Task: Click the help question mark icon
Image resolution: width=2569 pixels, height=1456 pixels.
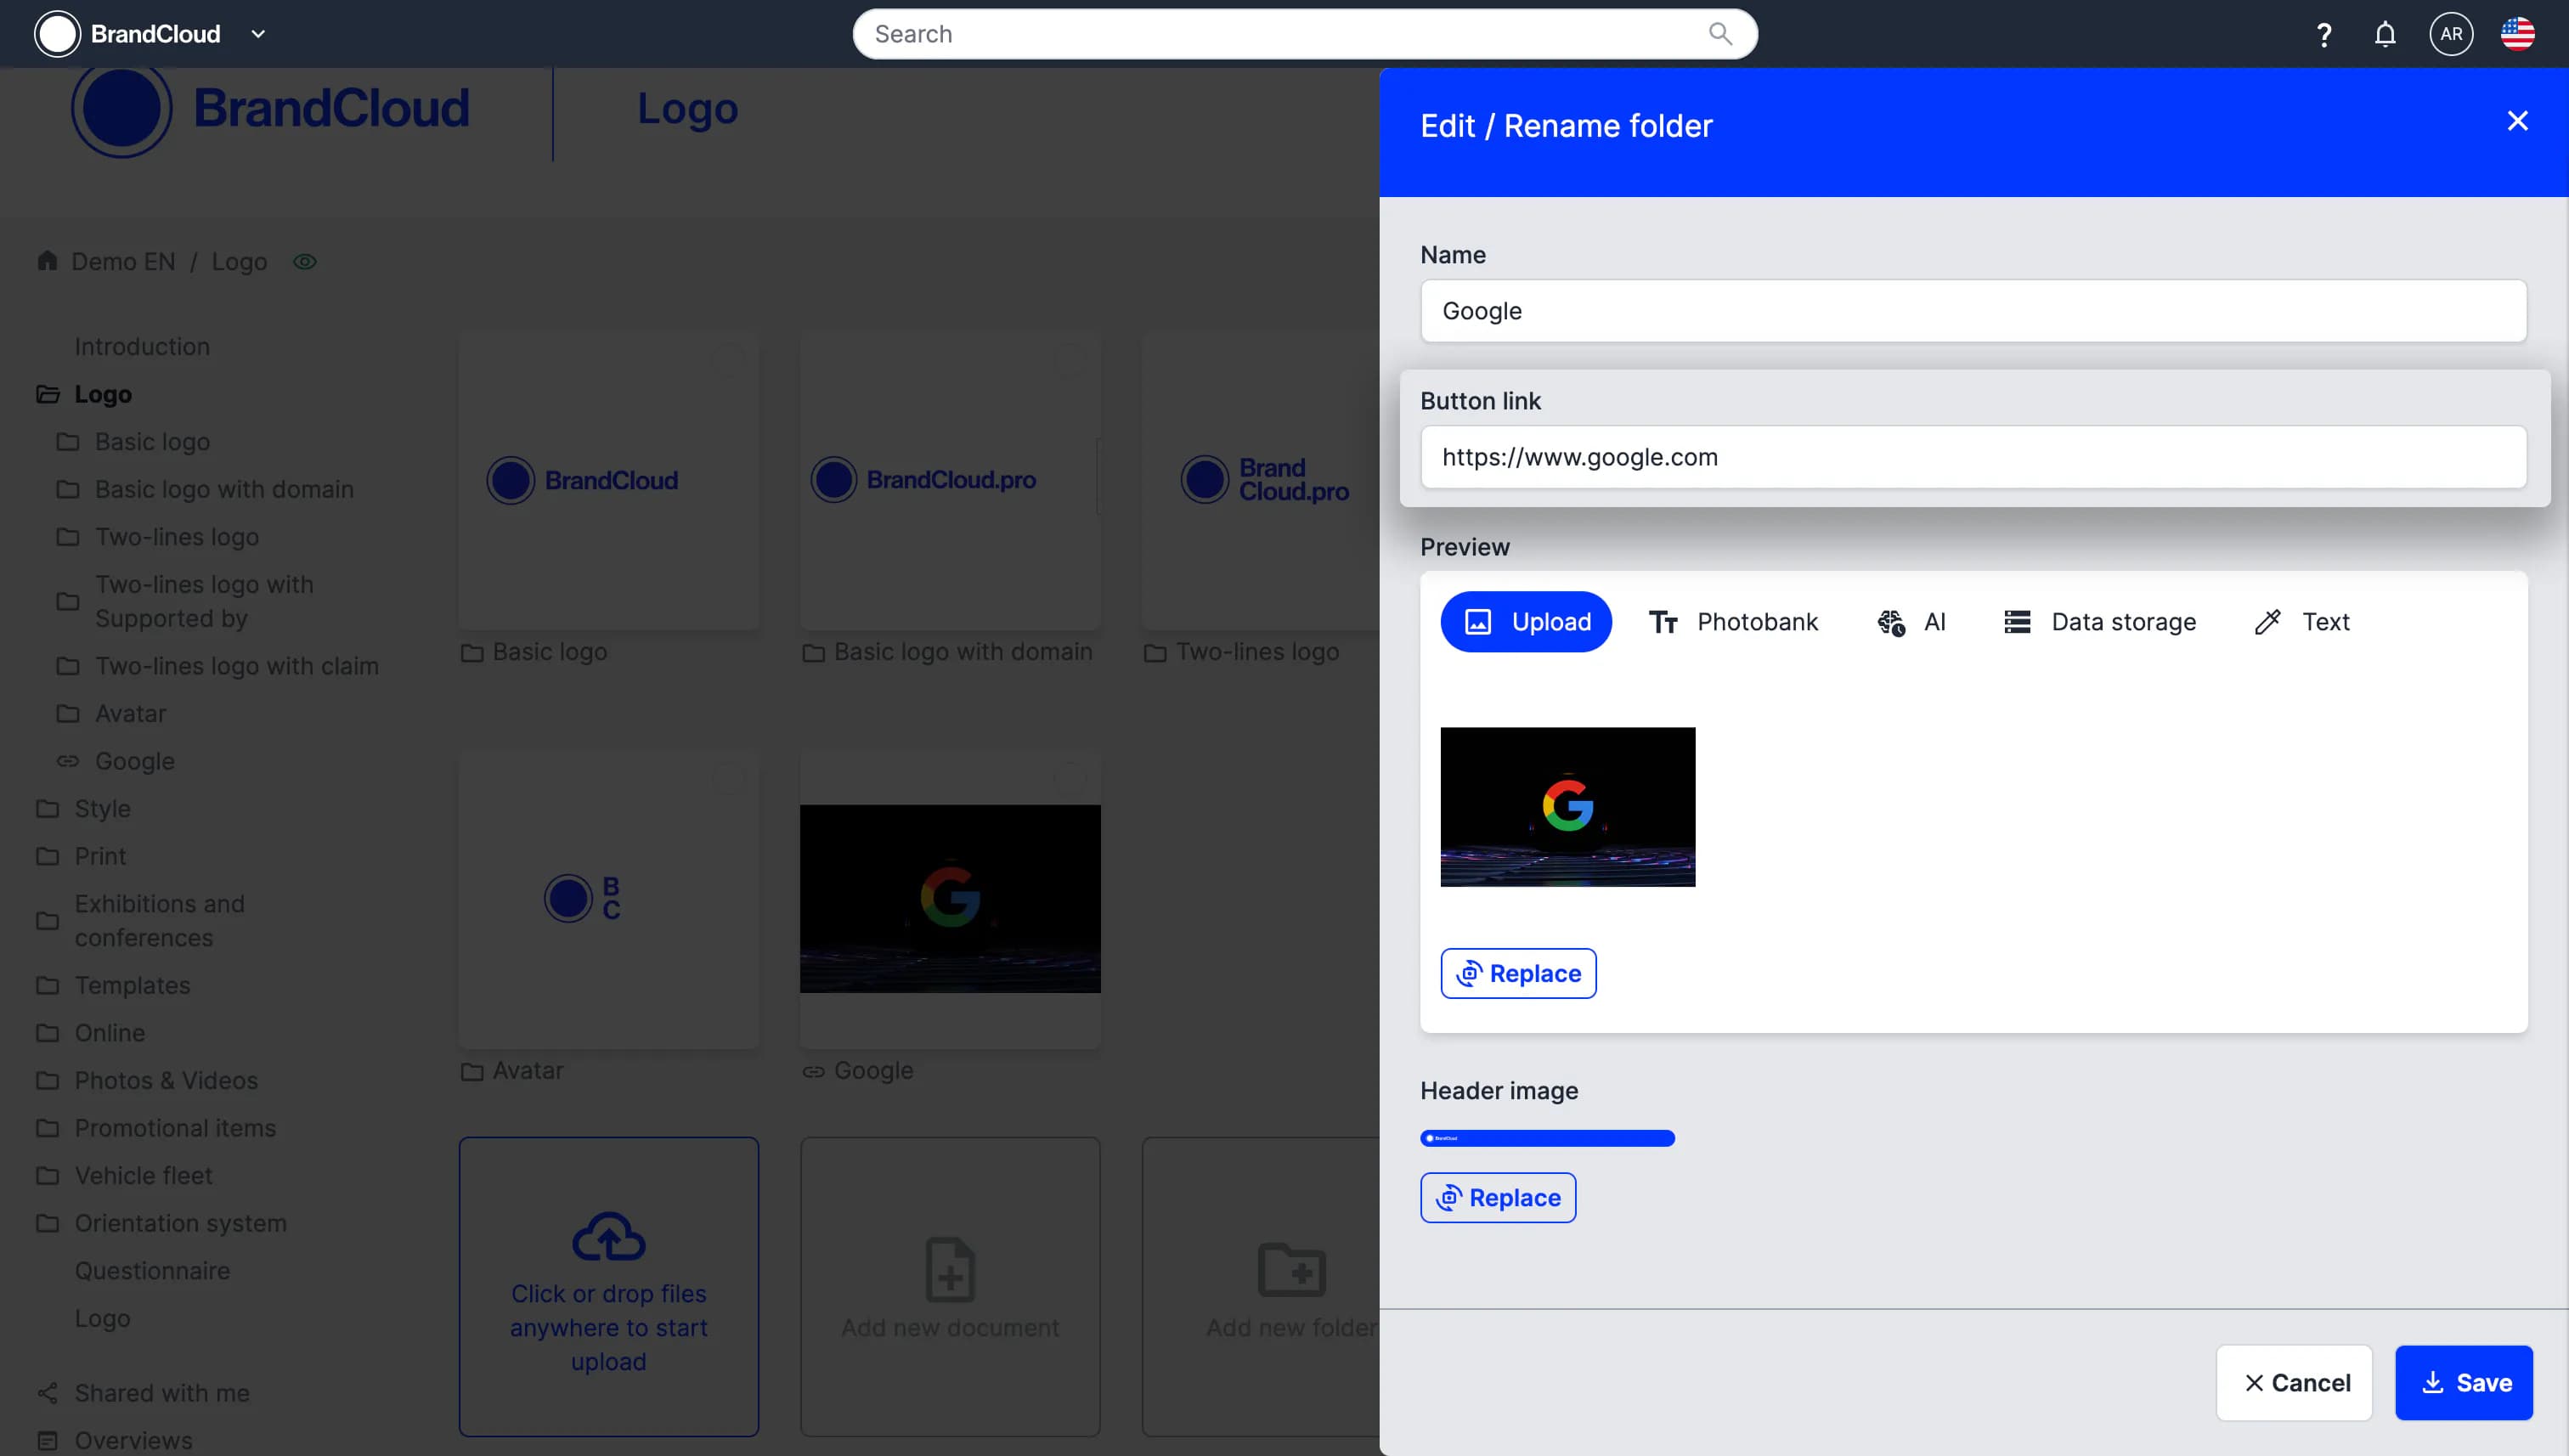Action: tap(2324, 35)
